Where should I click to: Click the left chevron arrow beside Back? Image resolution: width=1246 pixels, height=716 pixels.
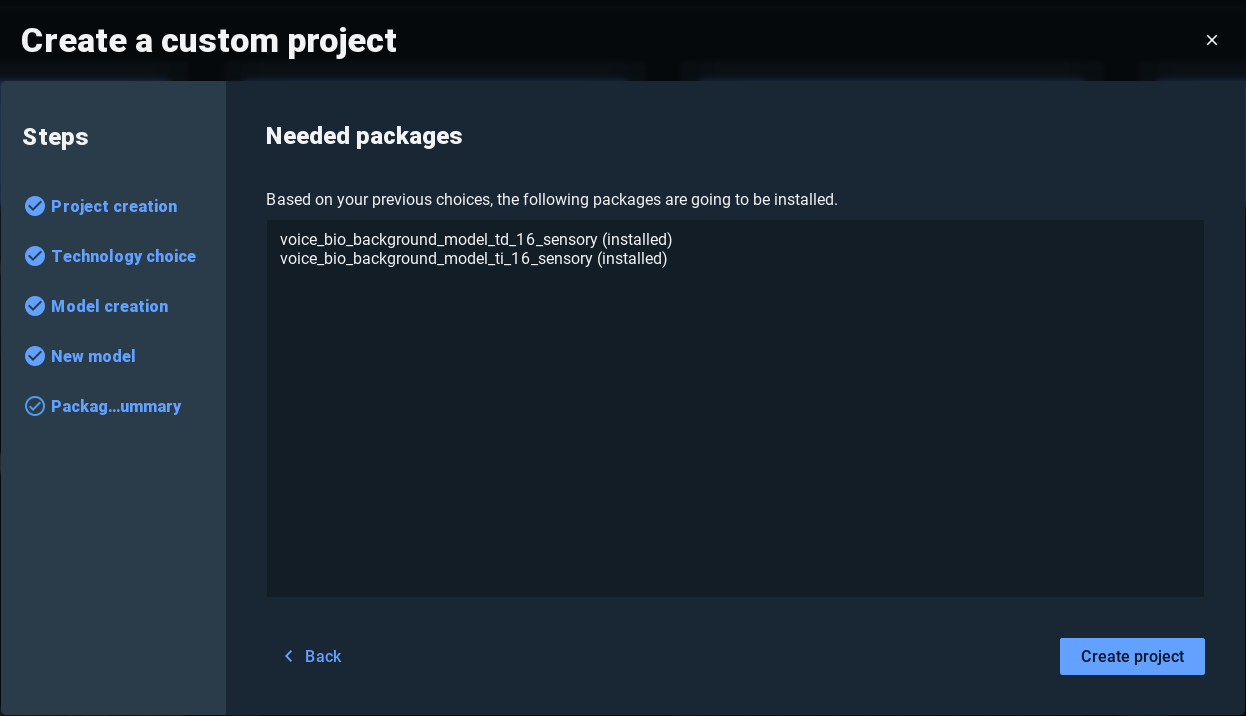pyautogui.click(x=289, y=656)
